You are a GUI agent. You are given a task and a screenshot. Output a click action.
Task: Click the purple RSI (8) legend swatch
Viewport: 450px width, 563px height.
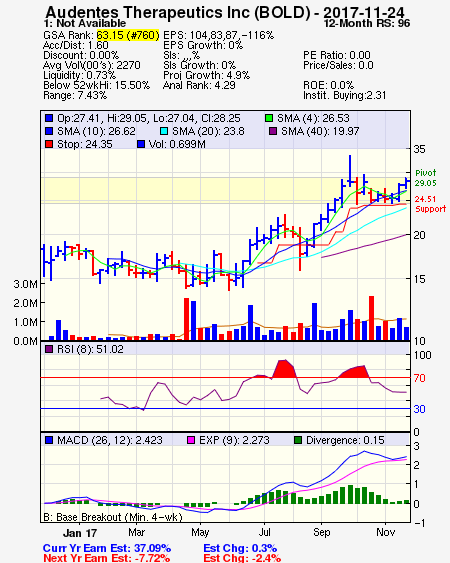49,349
